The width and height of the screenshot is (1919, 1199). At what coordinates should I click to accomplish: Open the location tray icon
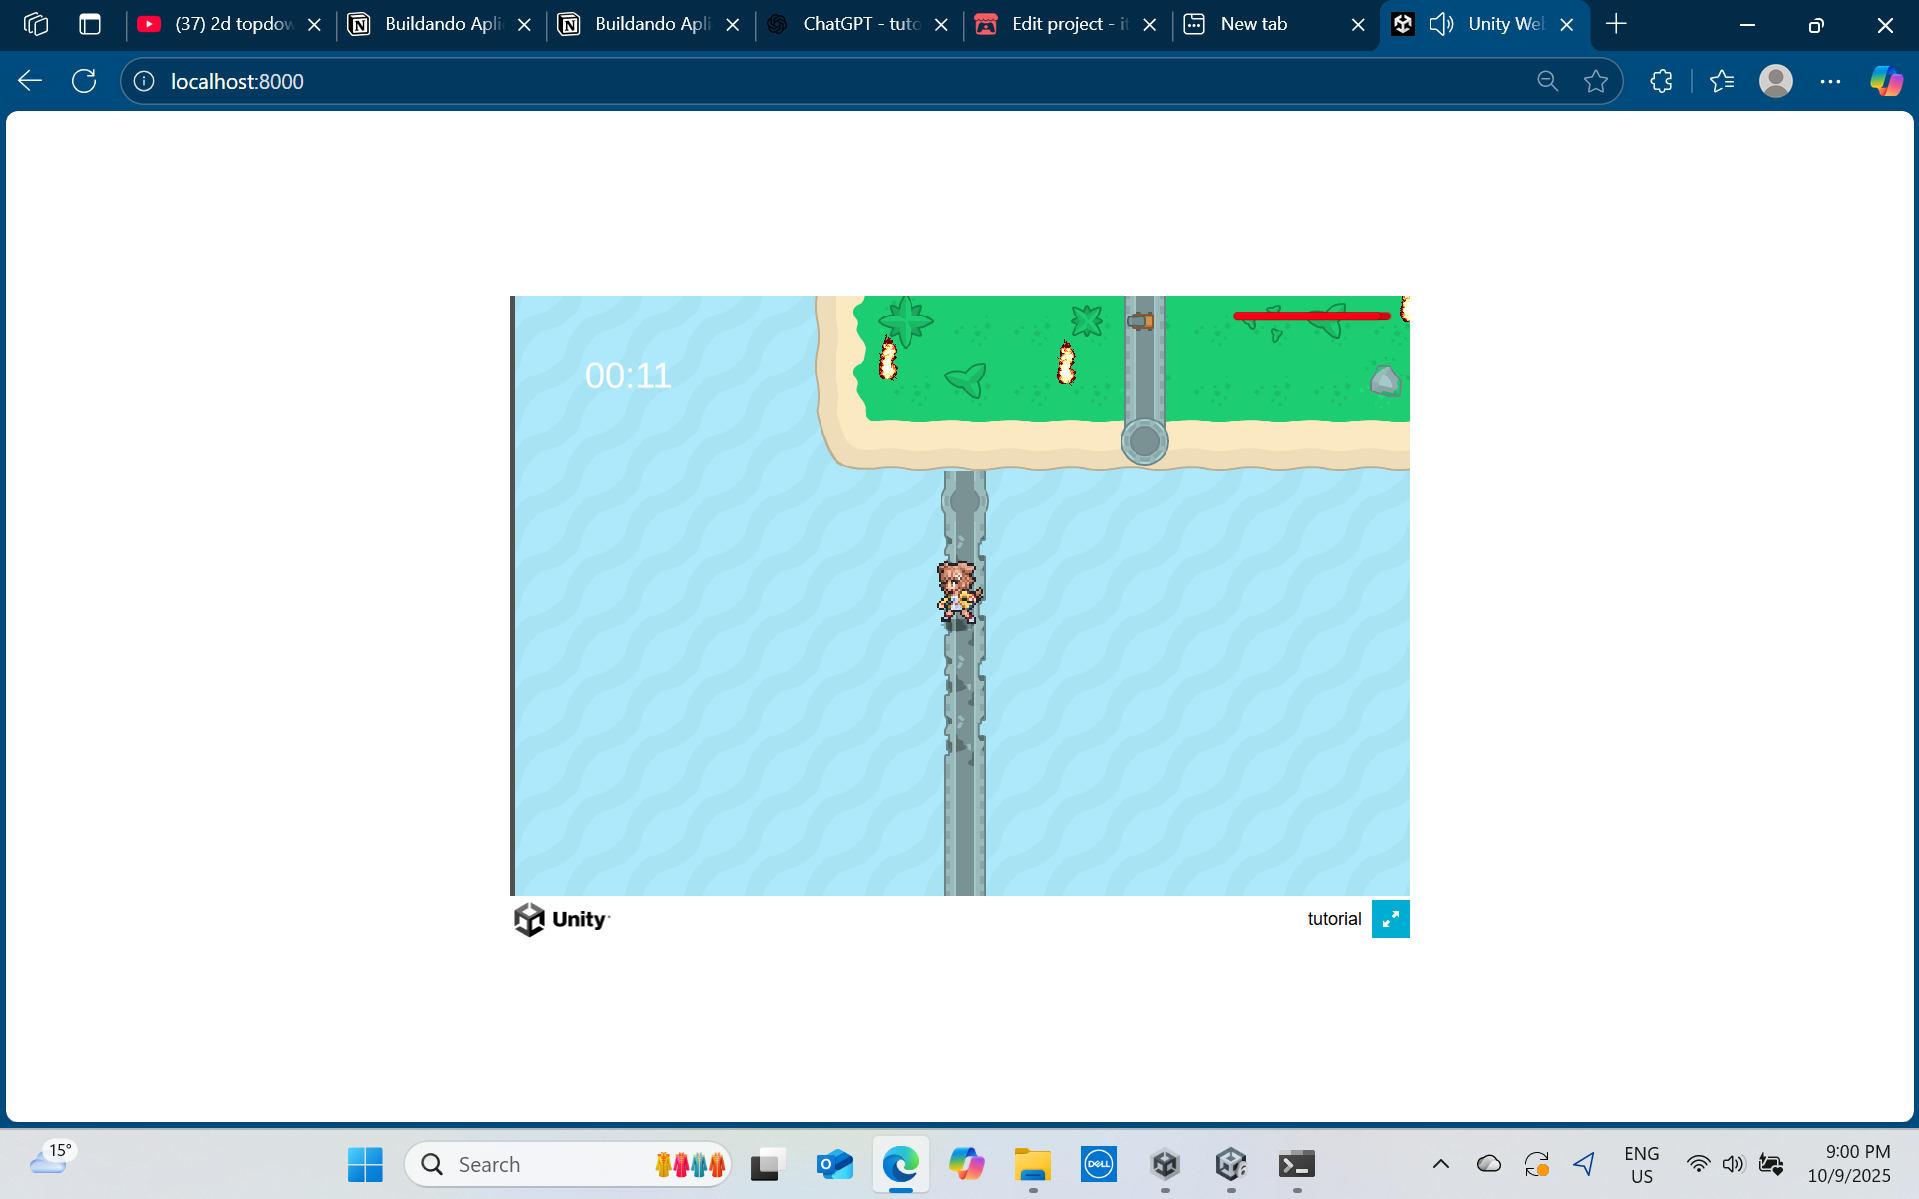[x=1584, y=1164]
